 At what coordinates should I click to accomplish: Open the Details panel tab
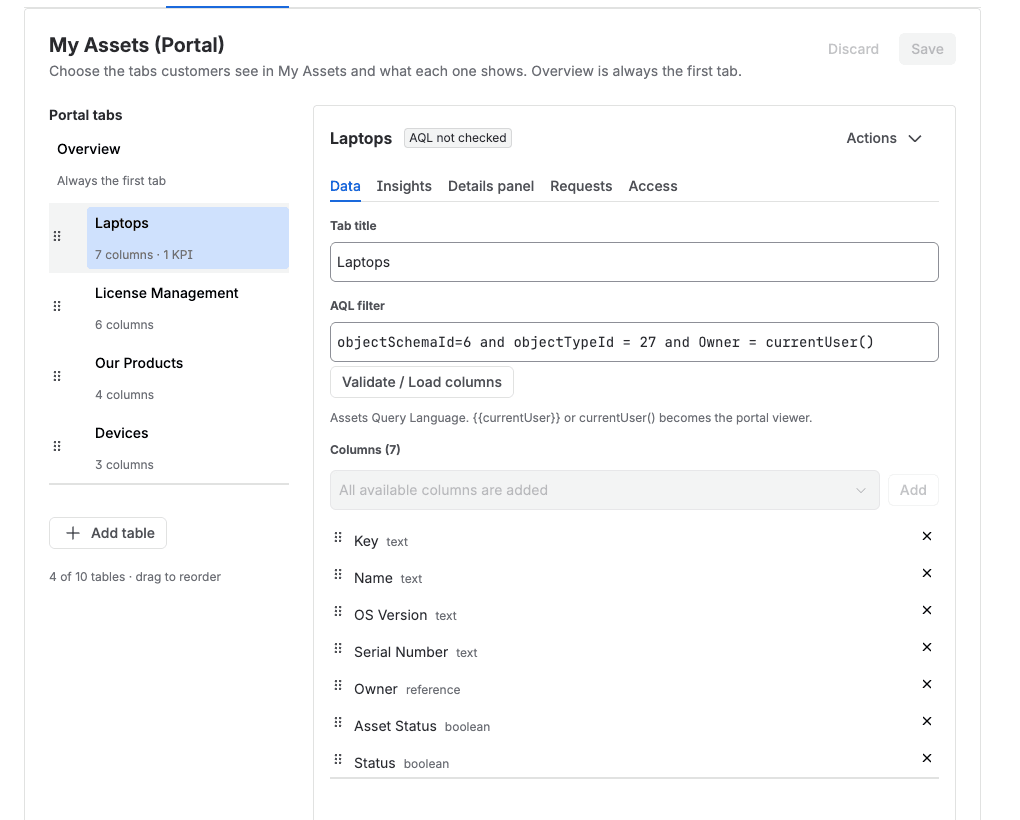point(491,187)
